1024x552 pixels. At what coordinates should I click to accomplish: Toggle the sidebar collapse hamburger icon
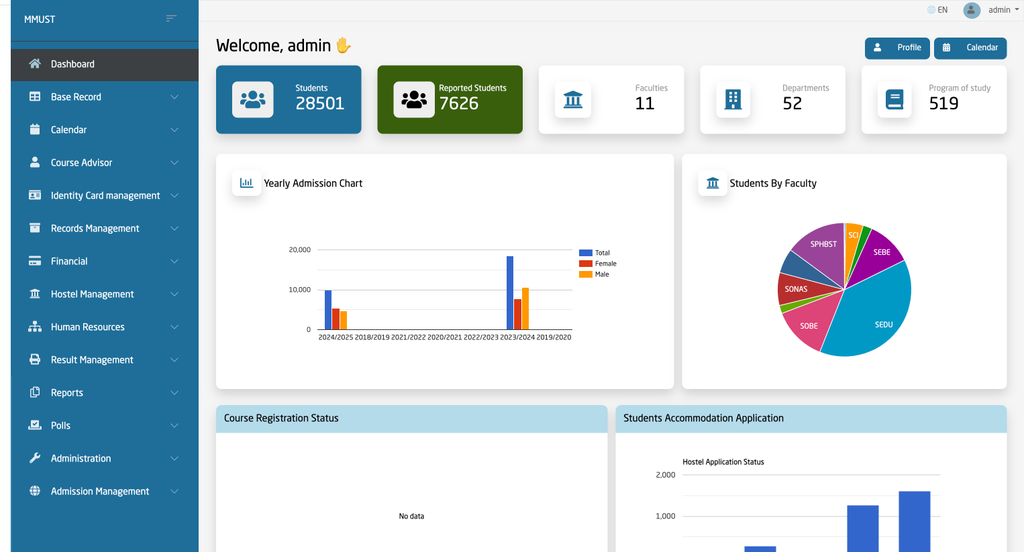point(171,18)
